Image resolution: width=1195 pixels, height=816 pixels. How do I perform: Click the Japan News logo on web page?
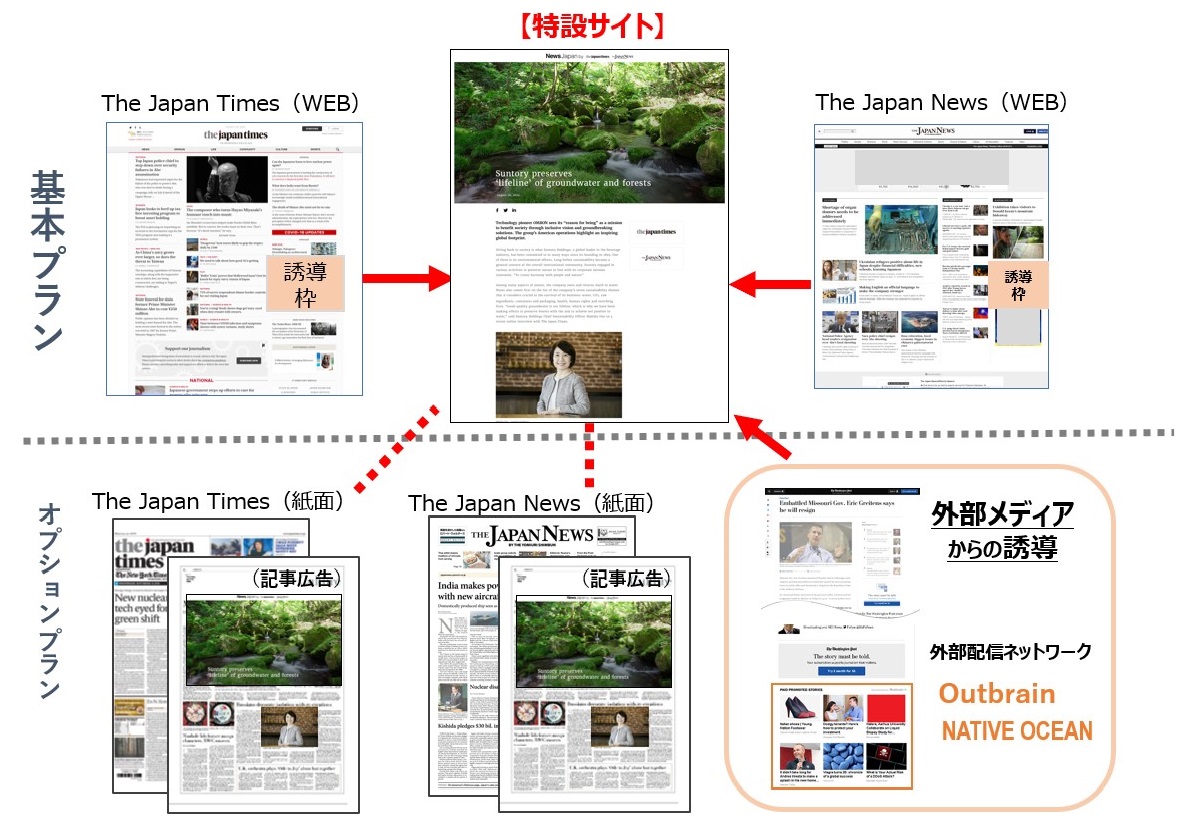coord(933,131)
